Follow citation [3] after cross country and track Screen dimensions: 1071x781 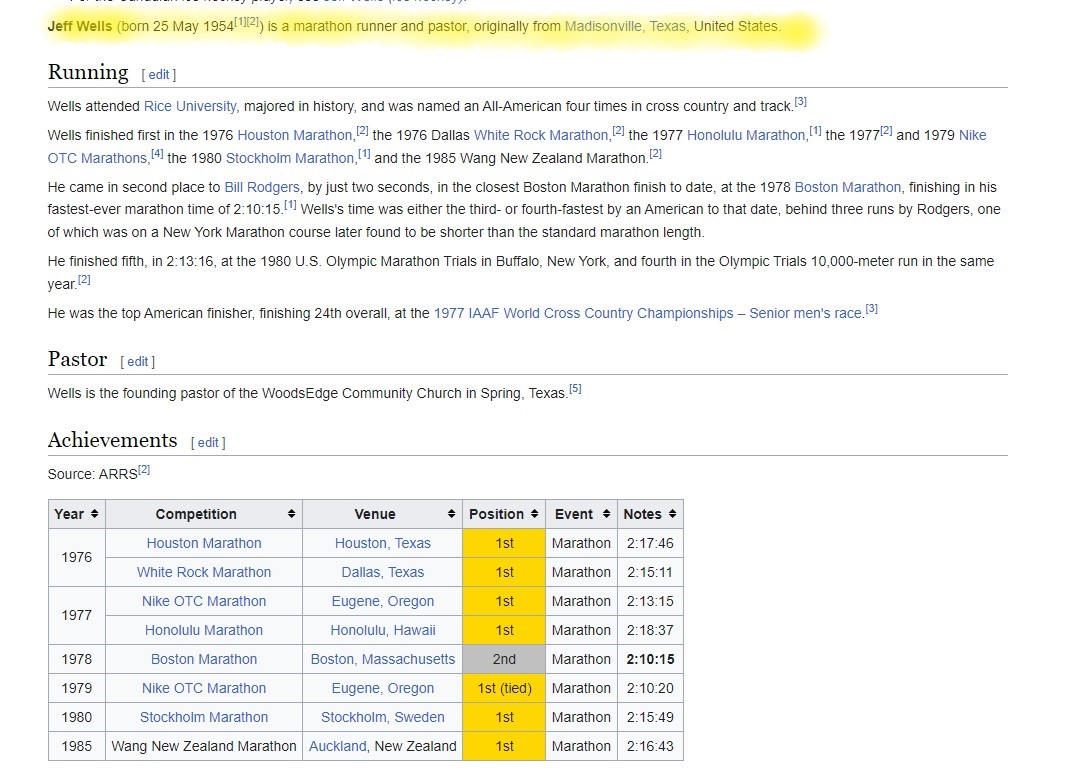(x=801, y=102)
